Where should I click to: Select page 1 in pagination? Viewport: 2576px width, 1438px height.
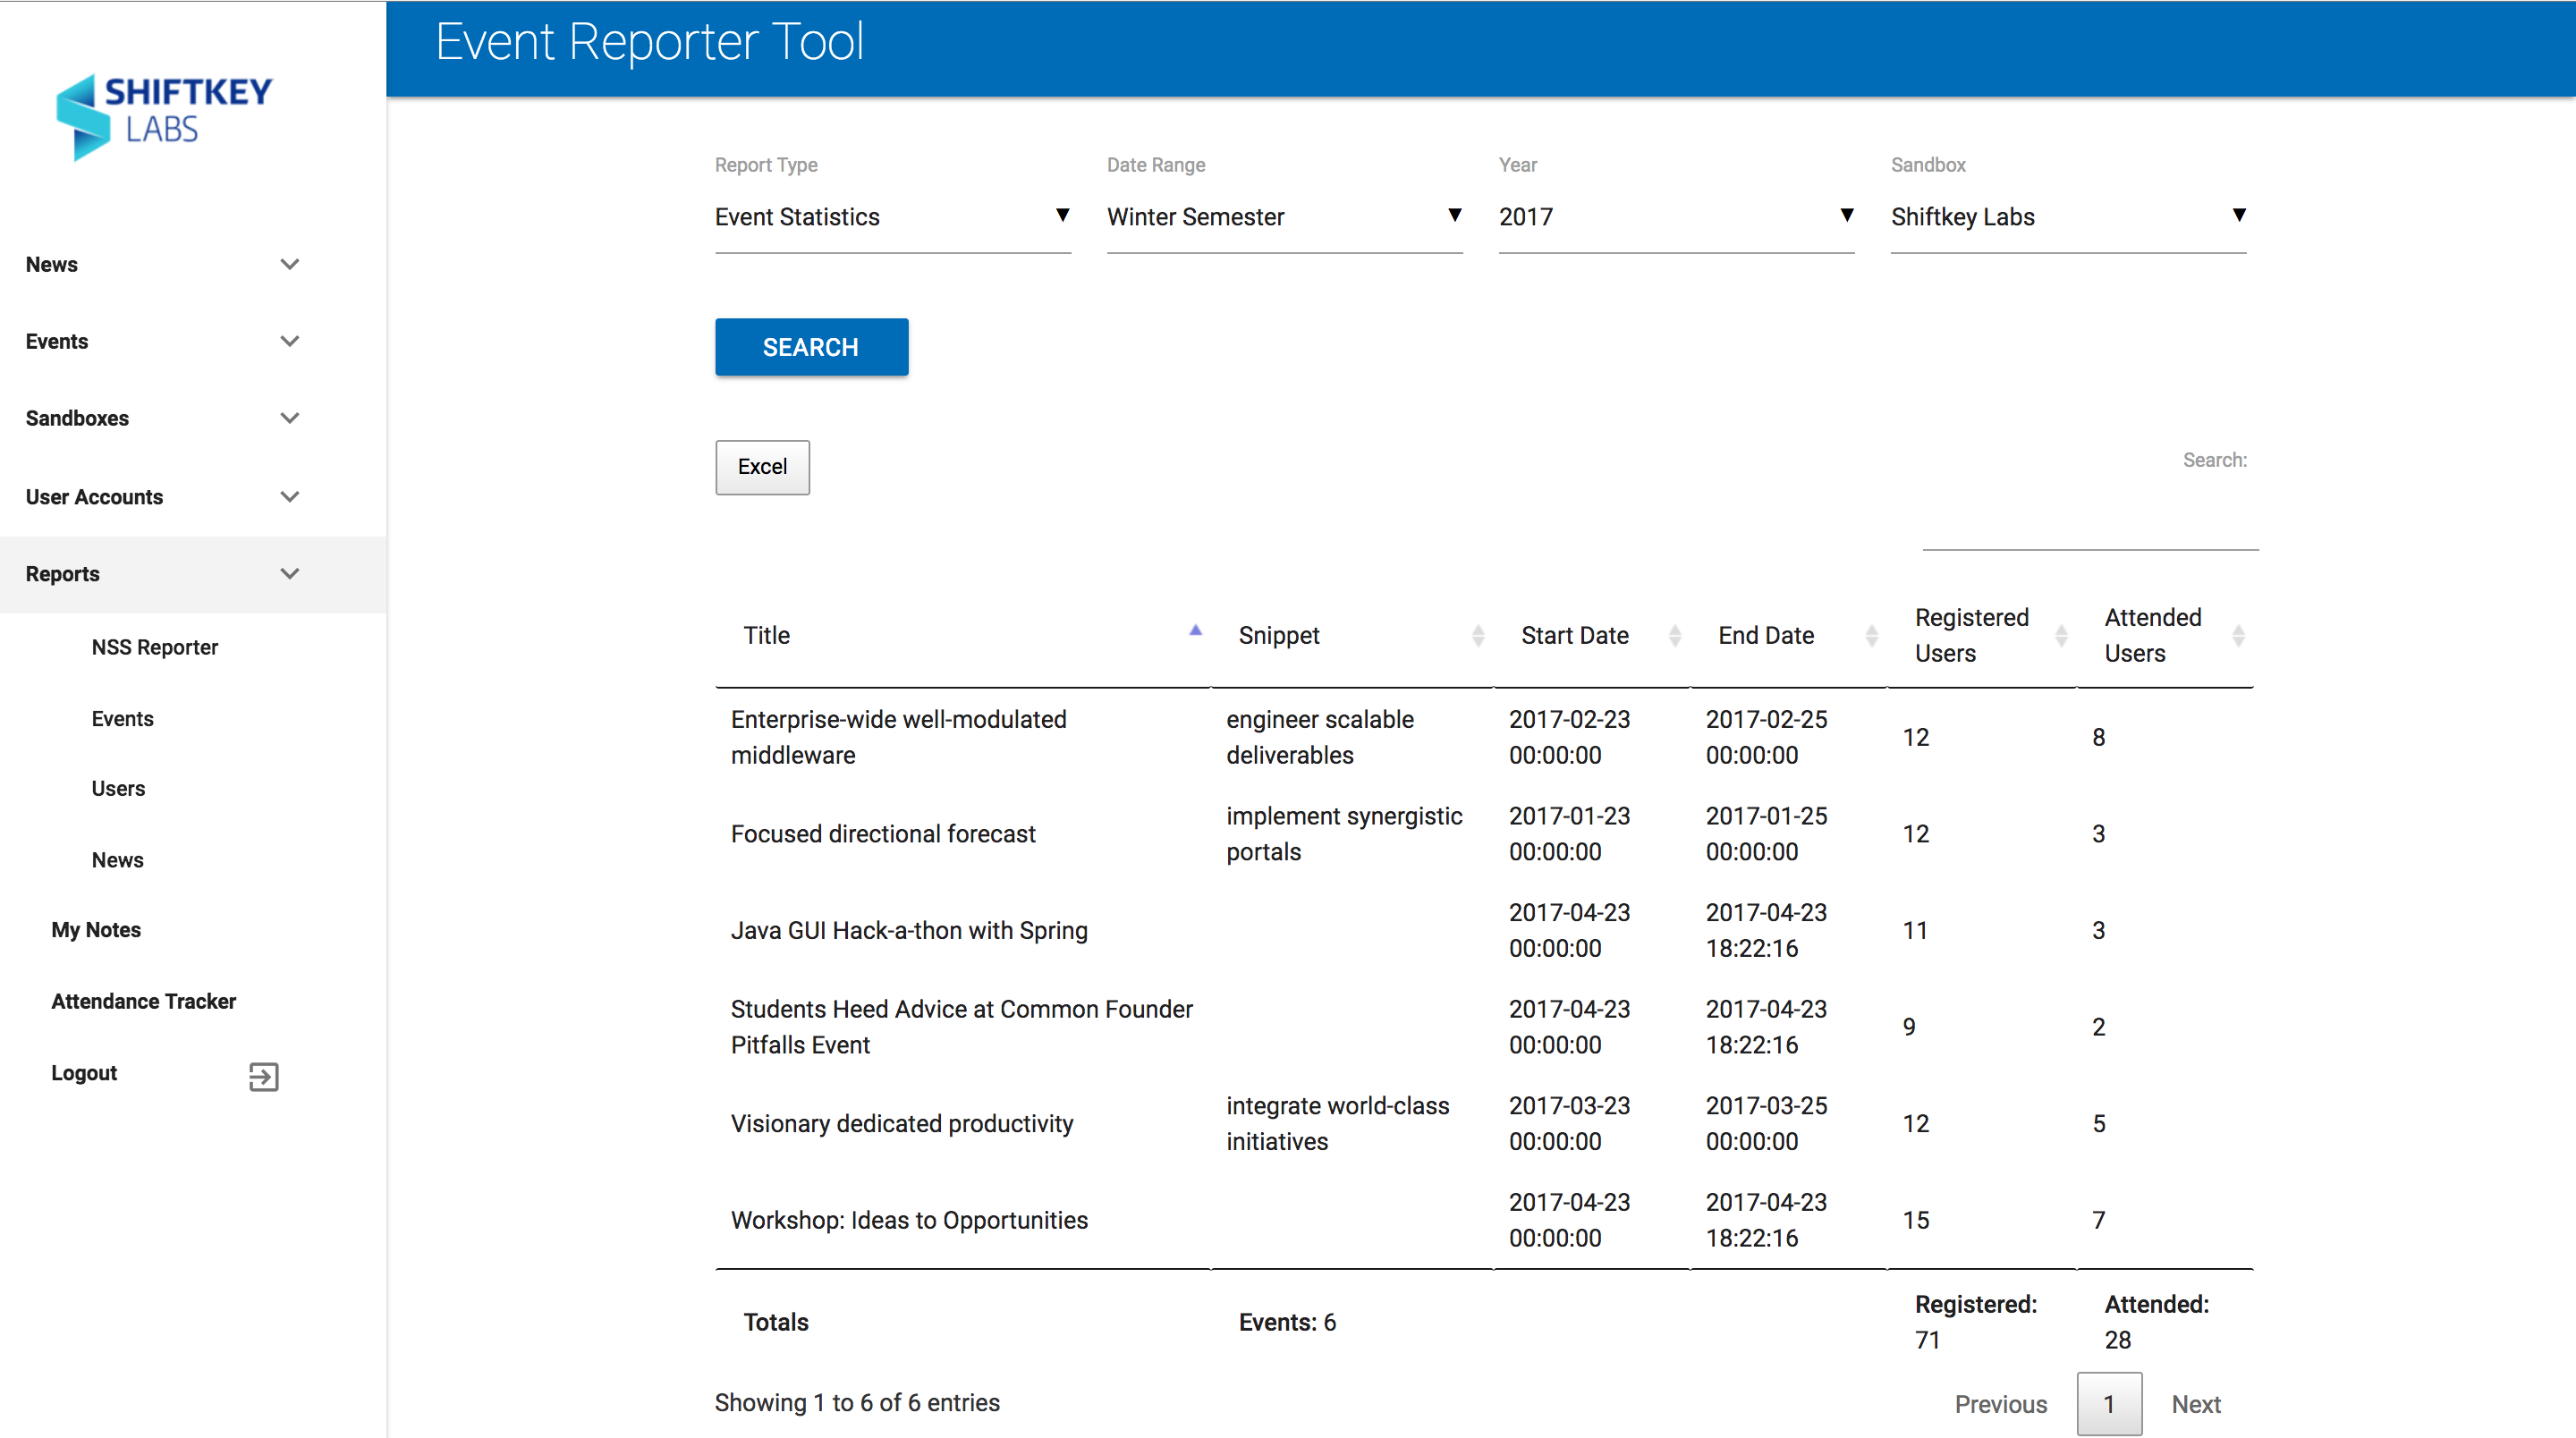pyautogui.click(x=2109, y=1404)
